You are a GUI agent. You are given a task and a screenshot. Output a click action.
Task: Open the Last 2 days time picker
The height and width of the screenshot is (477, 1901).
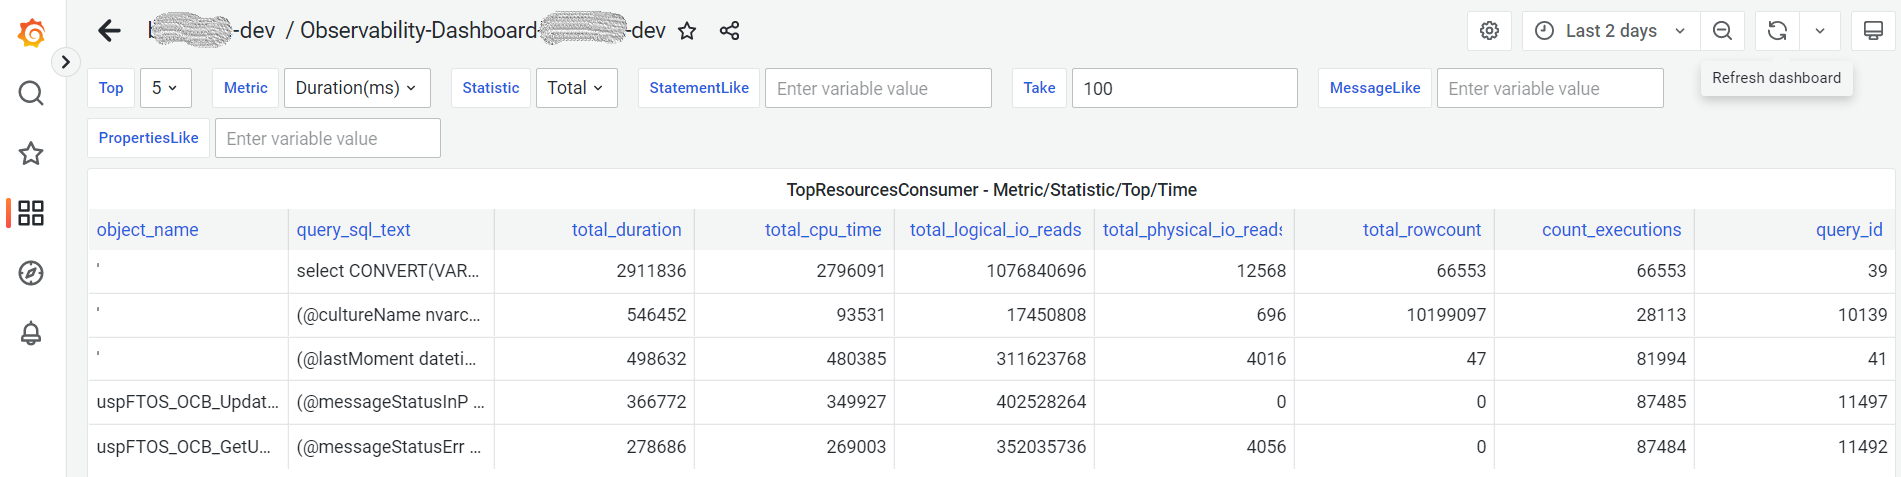point(1610,31)
